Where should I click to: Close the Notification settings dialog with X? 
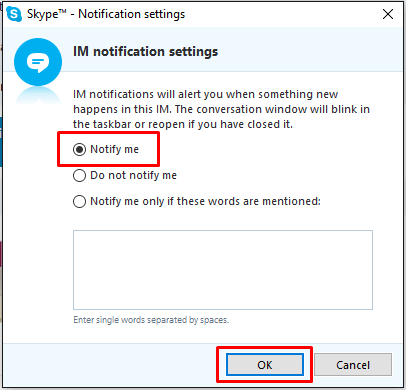[388, 14]
